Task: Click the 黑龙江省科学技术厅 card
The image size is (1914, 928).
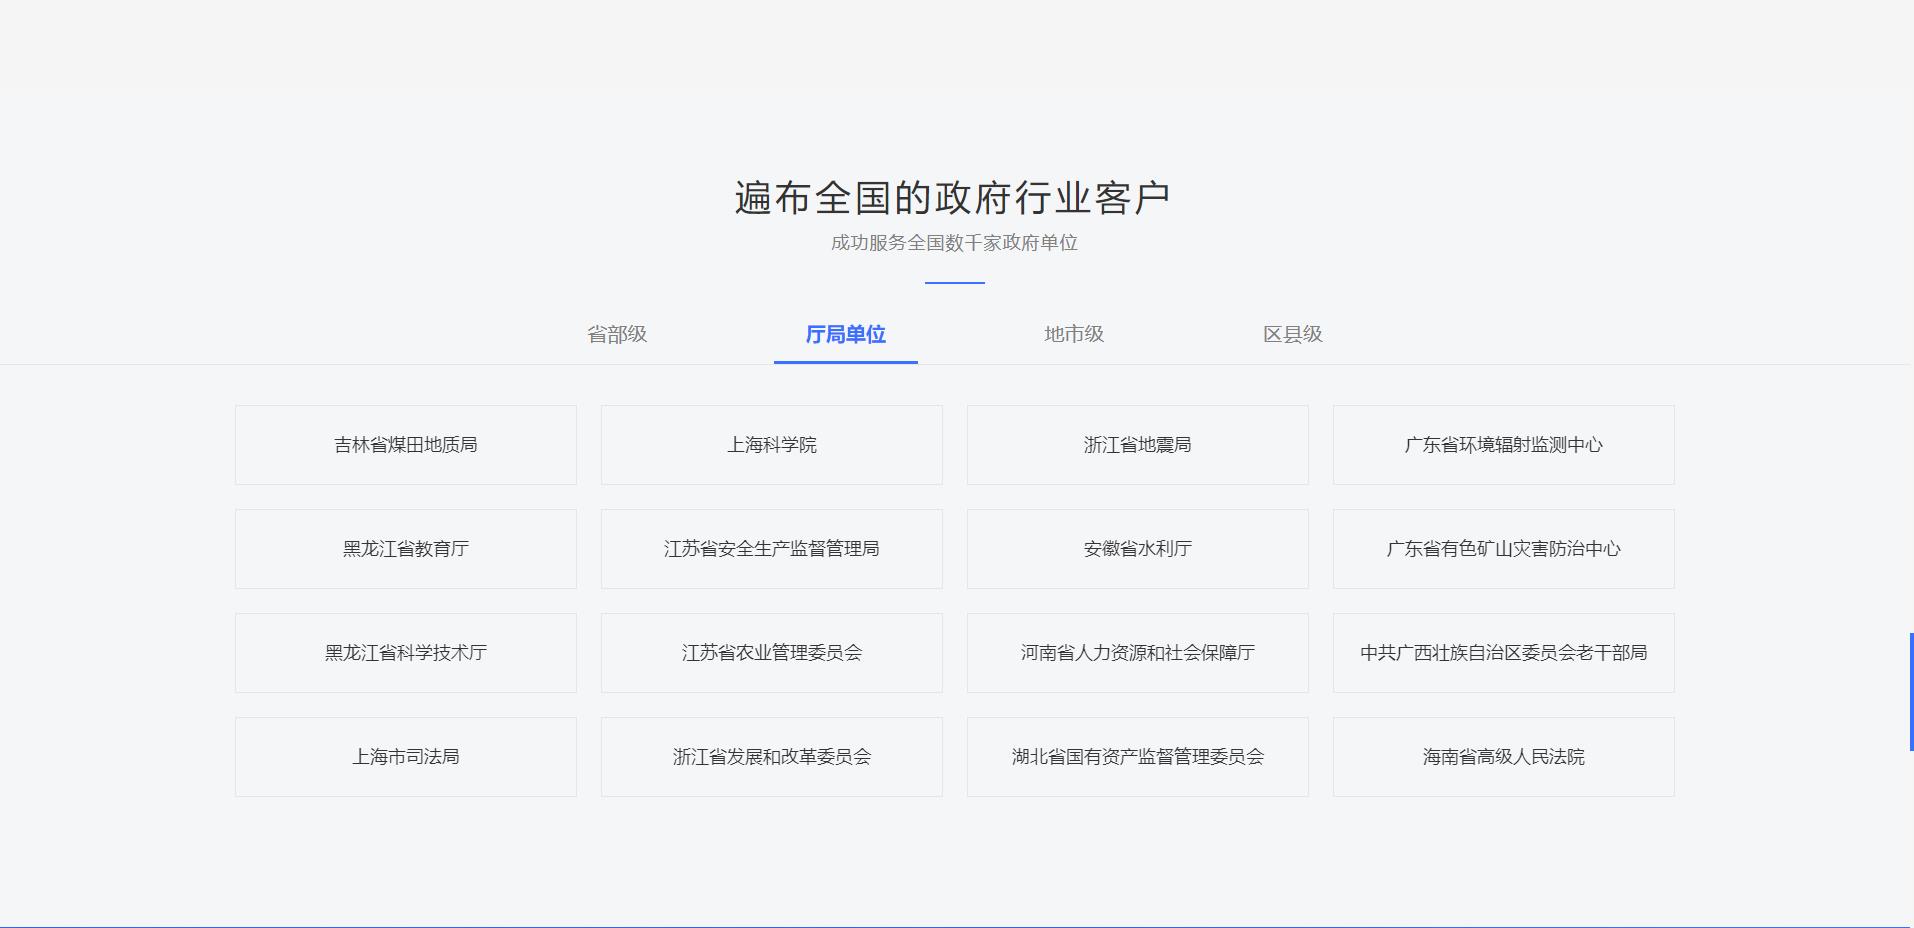Action: (x=406, y=653)
